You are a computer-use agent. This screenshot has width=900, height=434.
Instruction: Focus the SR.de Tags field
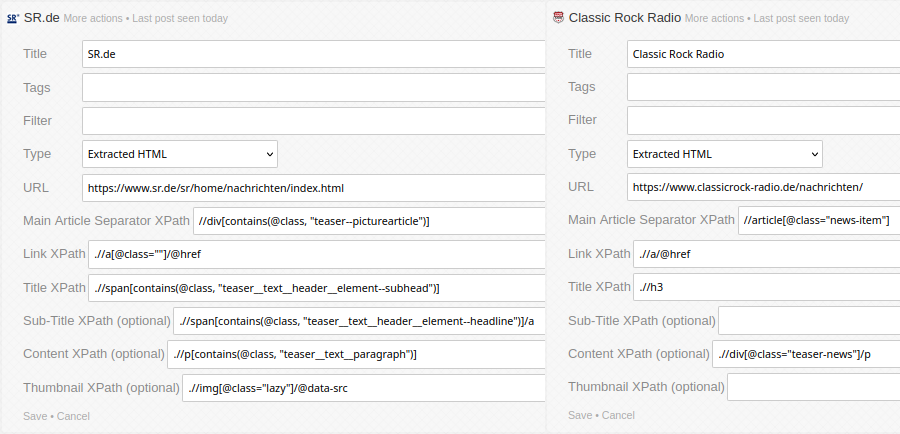pyautogui.click(x=313, y=87)
